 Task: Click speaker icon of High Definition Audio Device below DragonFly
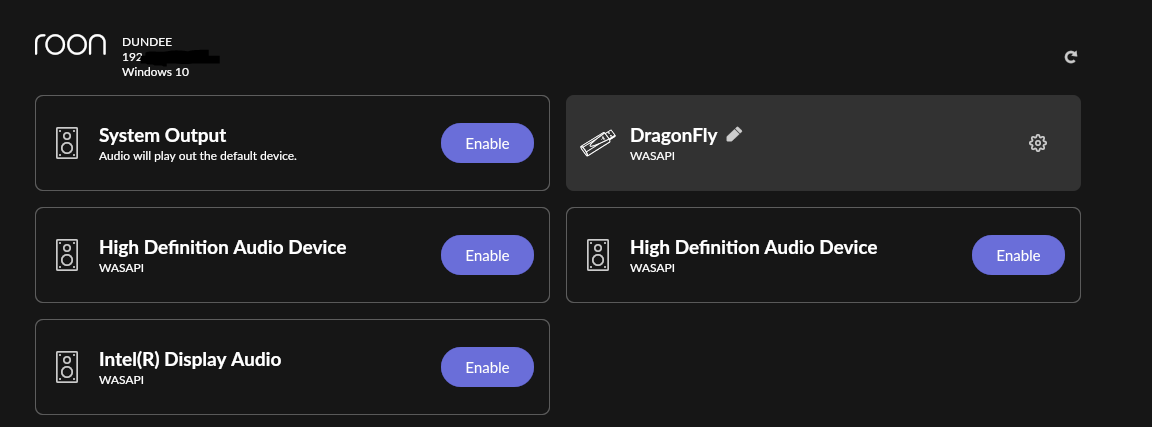(598, 255)
